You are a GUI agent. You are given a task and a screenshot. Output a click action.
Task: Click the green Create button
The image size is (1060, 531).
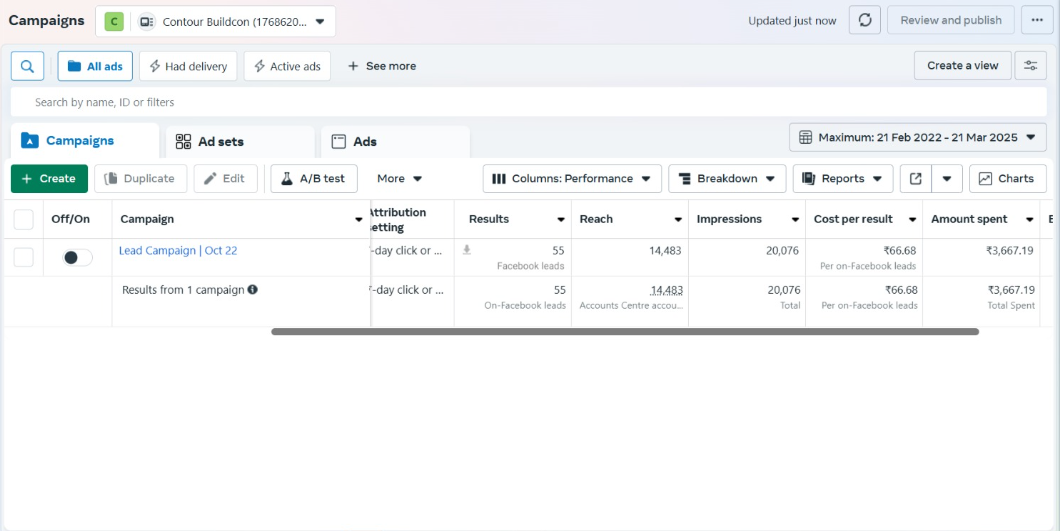point(49,179)
